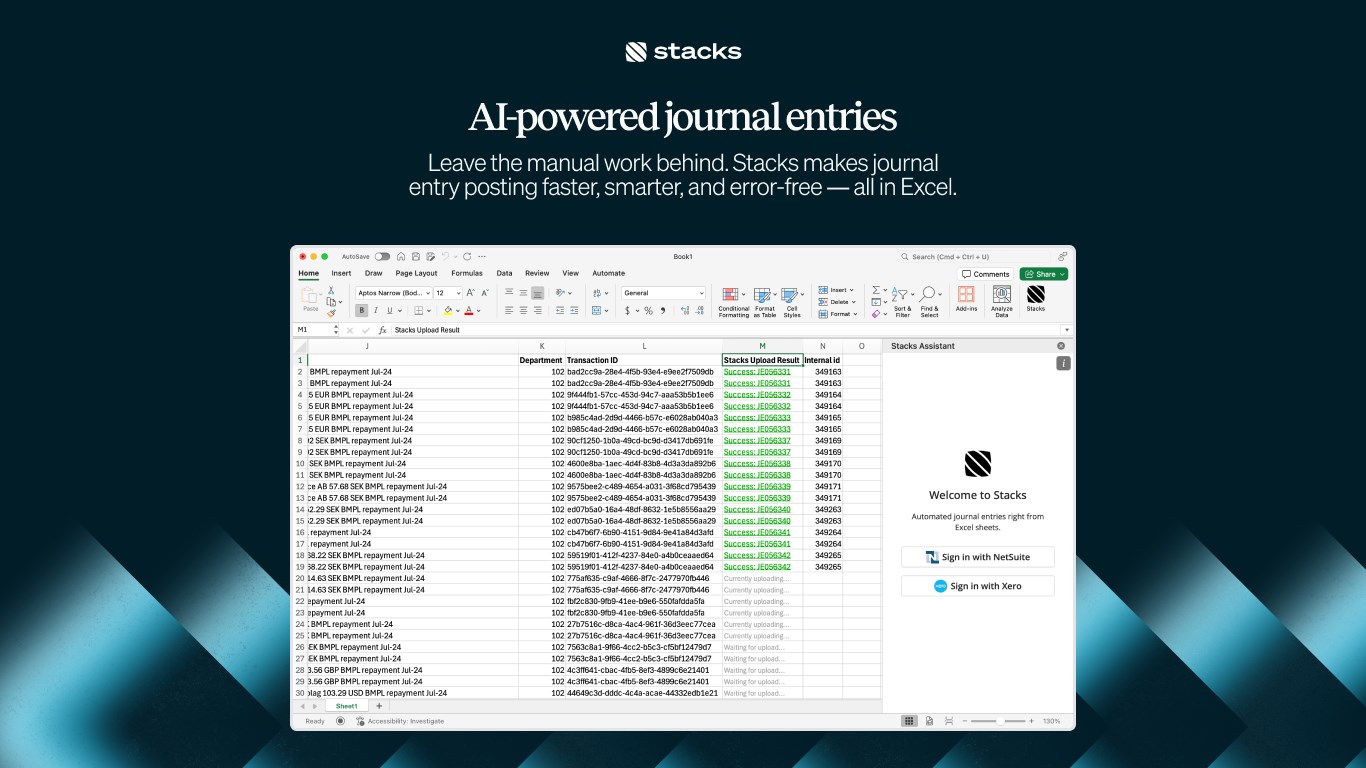
Task: Click the Insert Function fx icon
Action: (x=382, y=330)
